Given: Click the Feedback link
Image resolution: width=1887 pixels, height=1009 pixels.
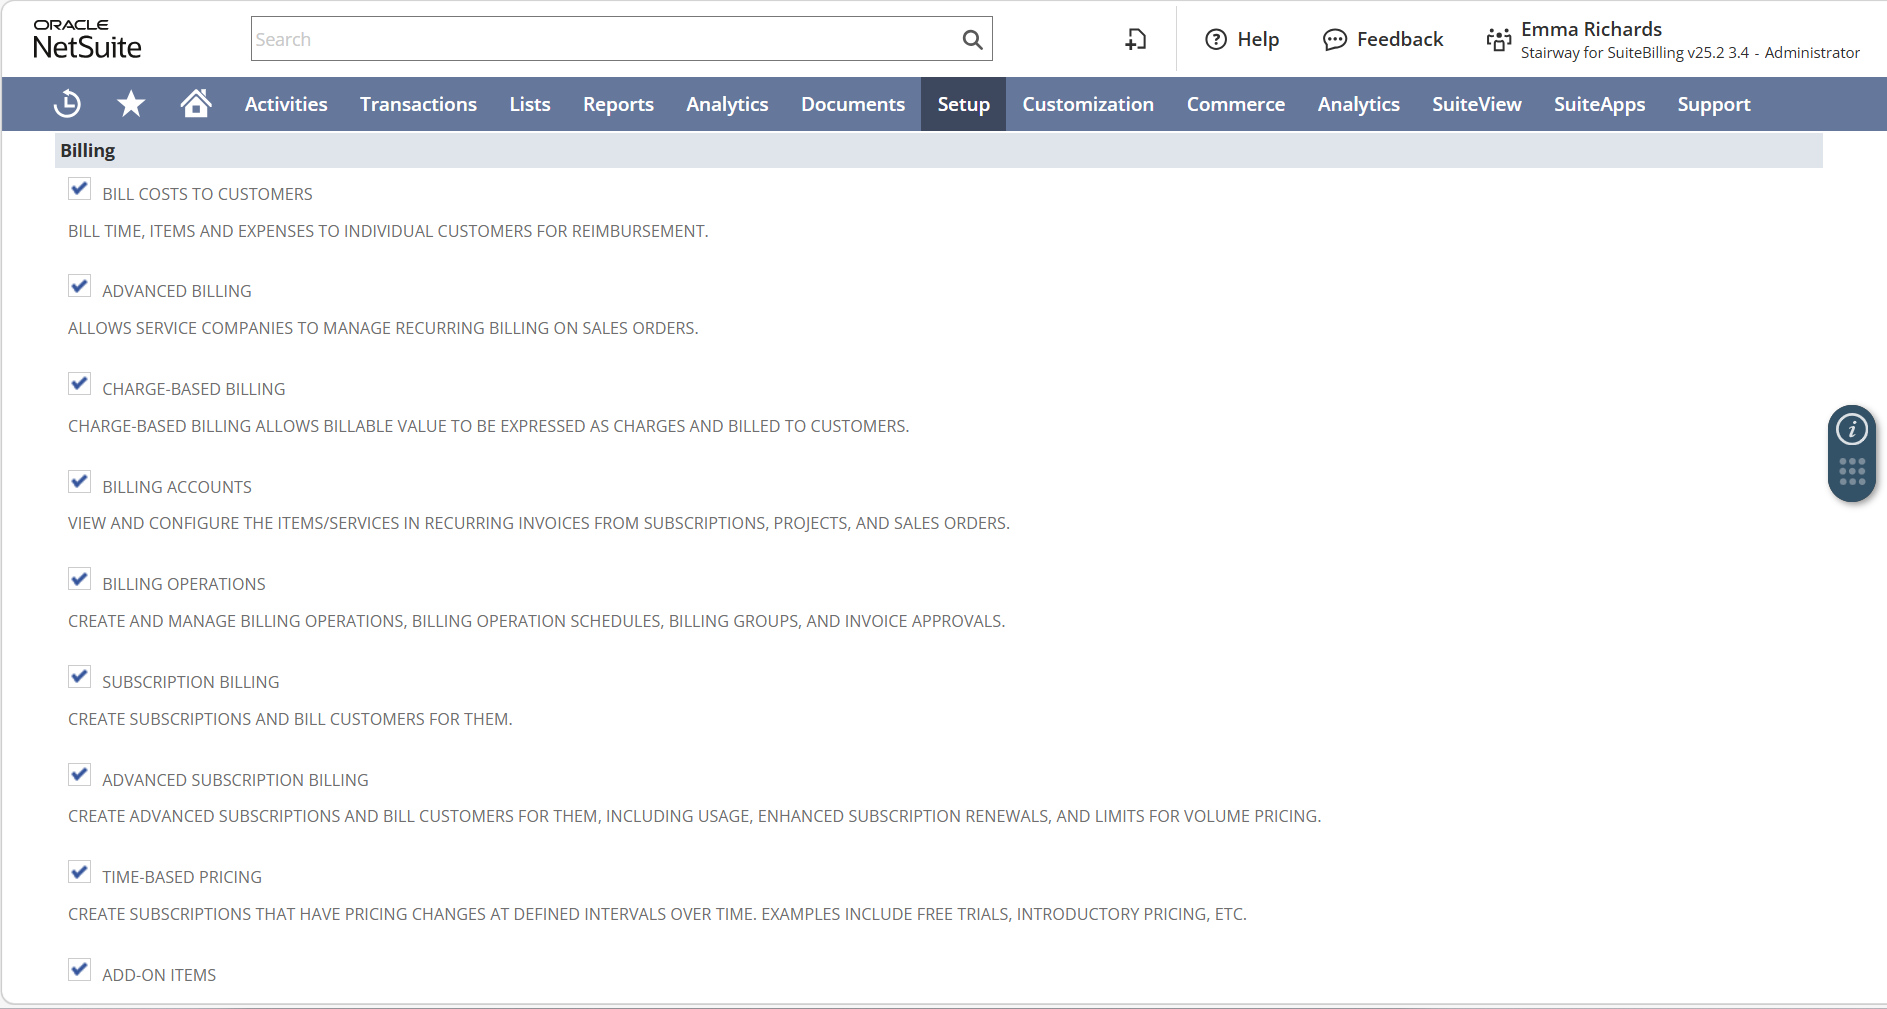Looking at the screenshot, I should click(1384, 40).
